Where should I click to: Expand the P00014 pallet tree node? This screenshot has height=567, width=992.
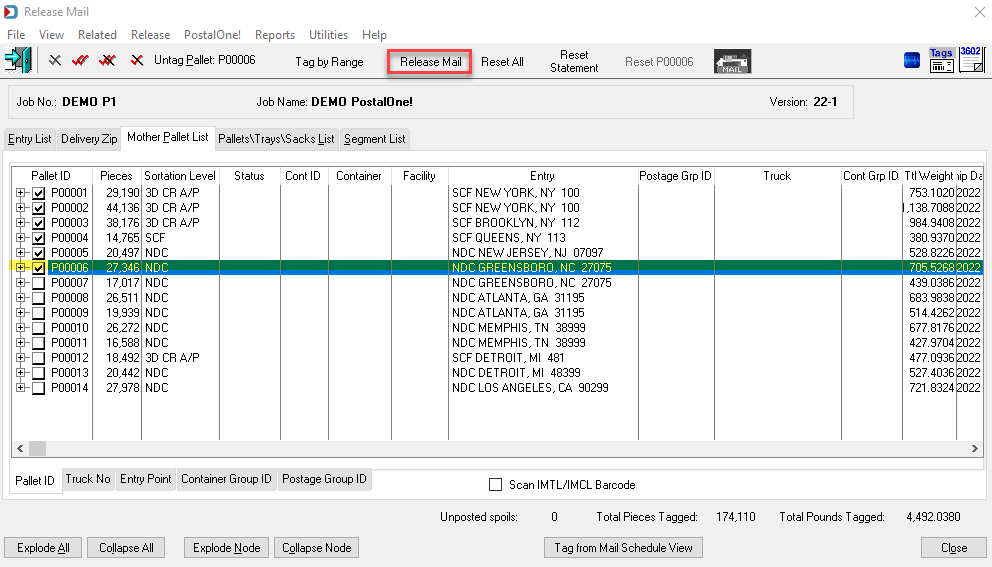(21, 388)
